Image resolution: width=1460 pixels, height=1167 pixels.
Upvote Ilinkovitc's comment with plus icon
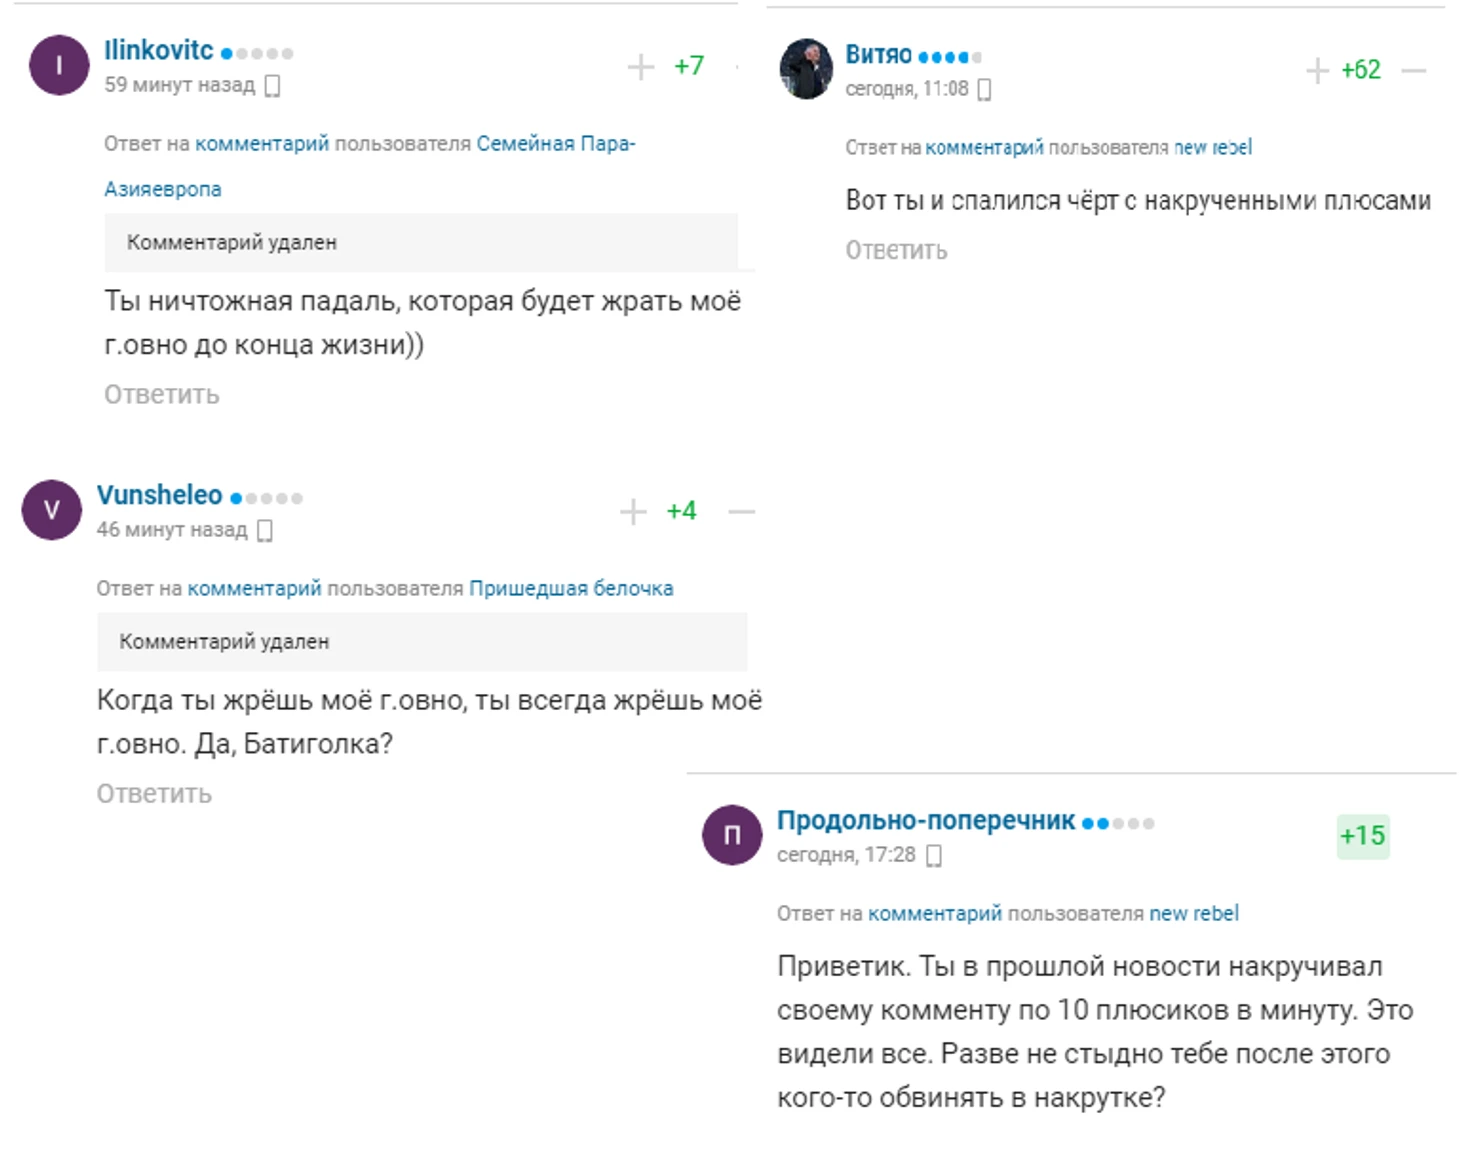pos(640,67)
